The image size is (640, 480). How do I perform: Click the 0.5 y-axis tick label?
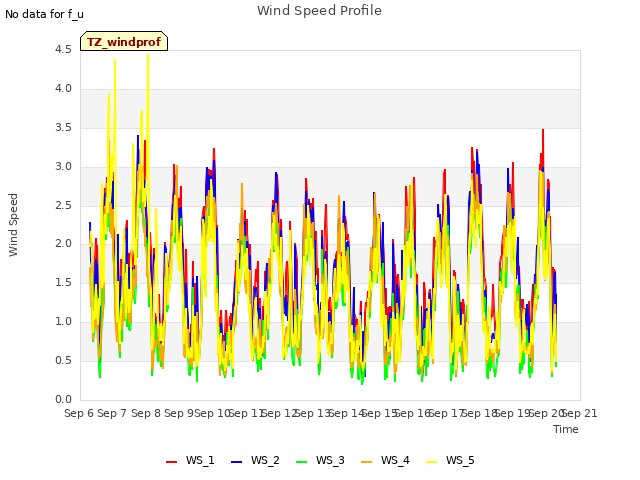click(63, 360)
